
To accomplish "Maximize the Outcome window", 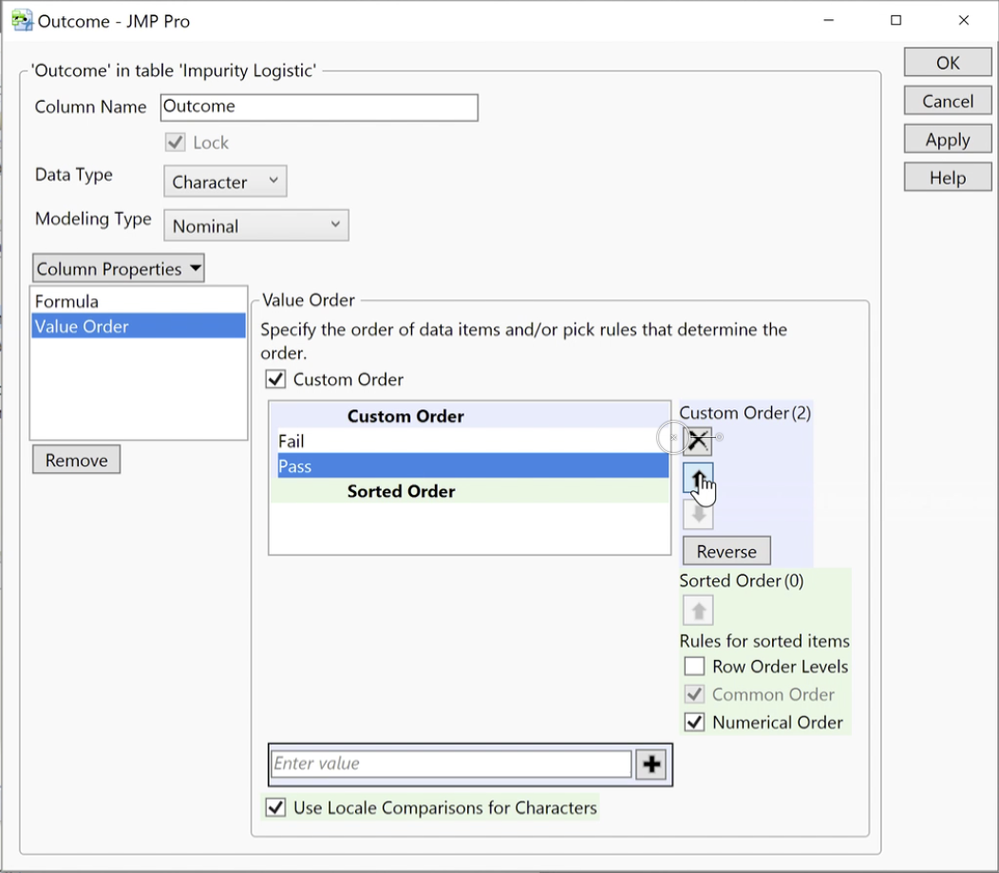I will pyautogui.click(x=896, y=20).
